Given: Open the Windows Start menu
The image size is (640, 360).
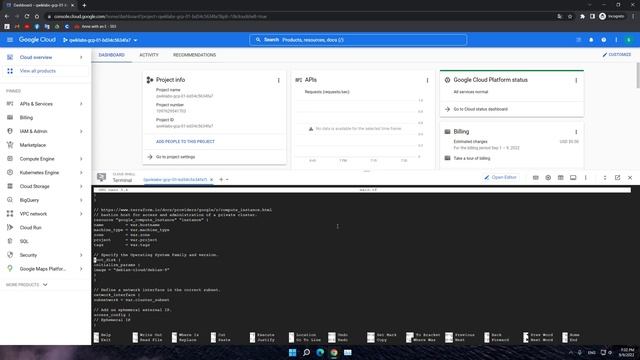Looking at the screenshot, I should click(292, 353).
